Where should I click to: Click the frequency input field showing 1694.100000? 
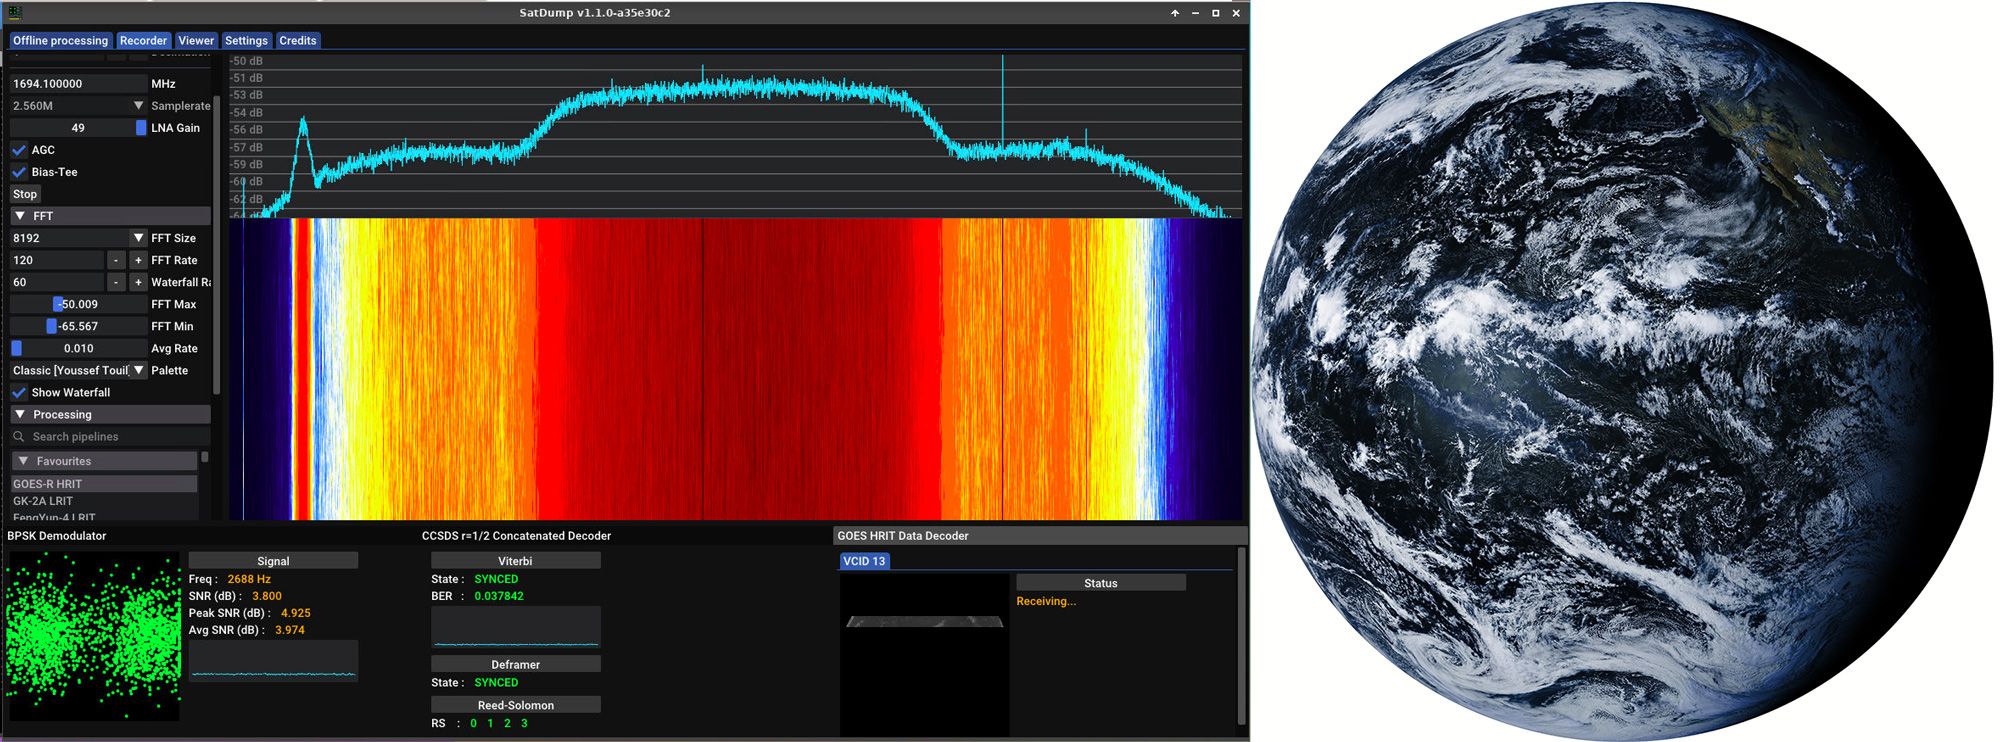(76, 84)
